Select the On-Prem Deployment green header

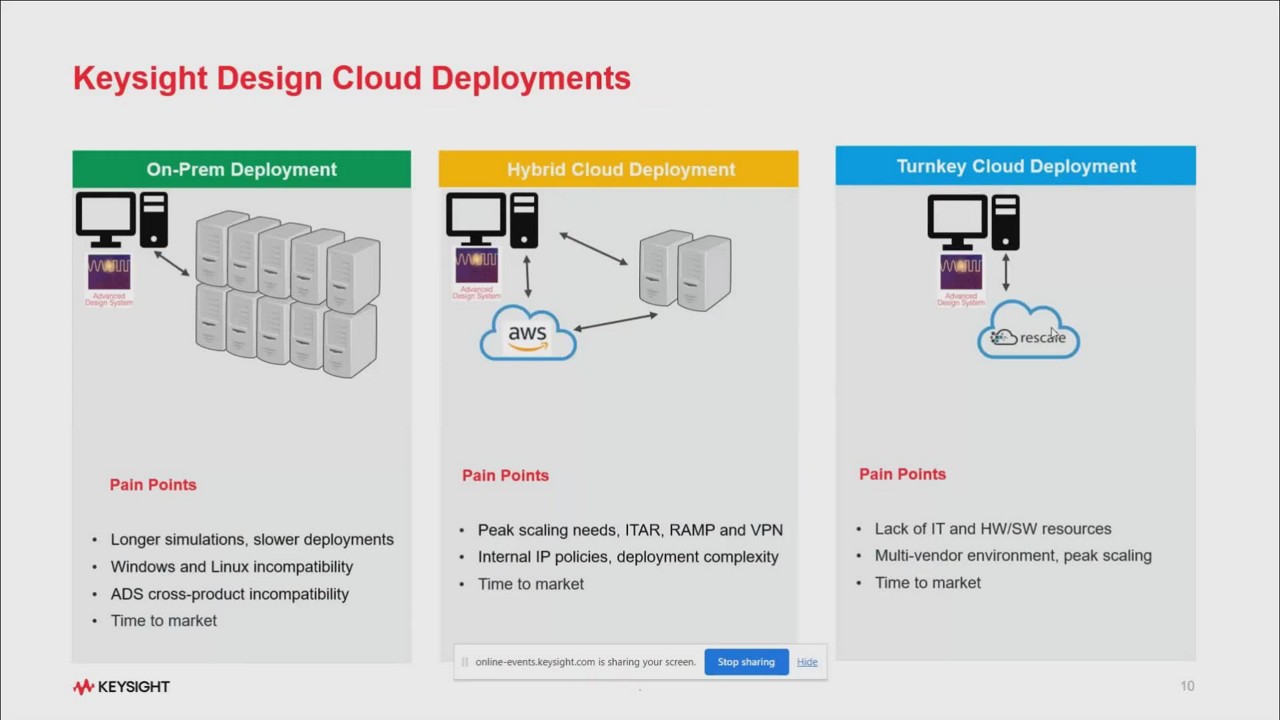241,169
